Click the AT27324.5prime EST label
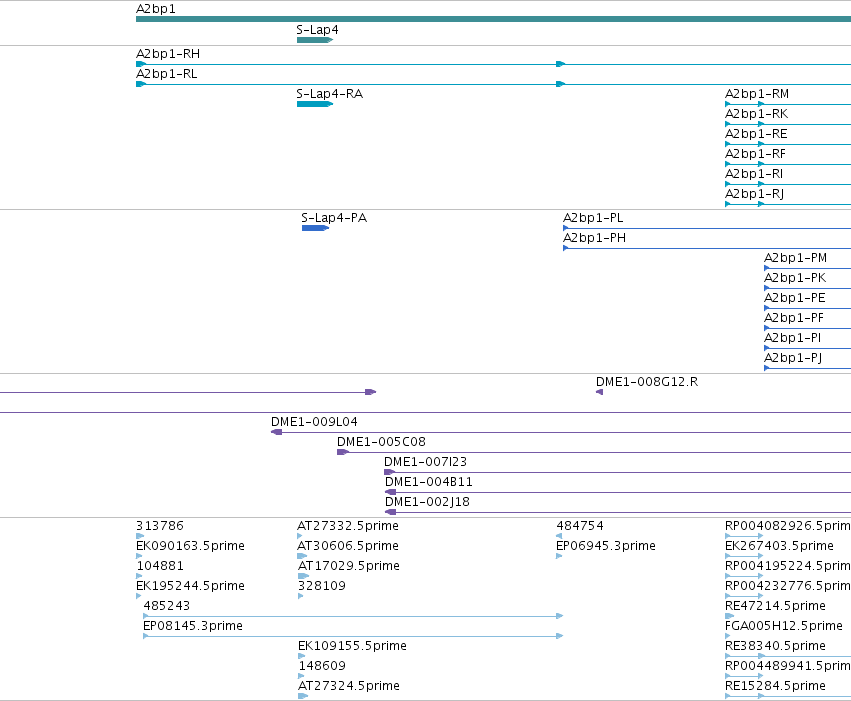 click(349, 687)
